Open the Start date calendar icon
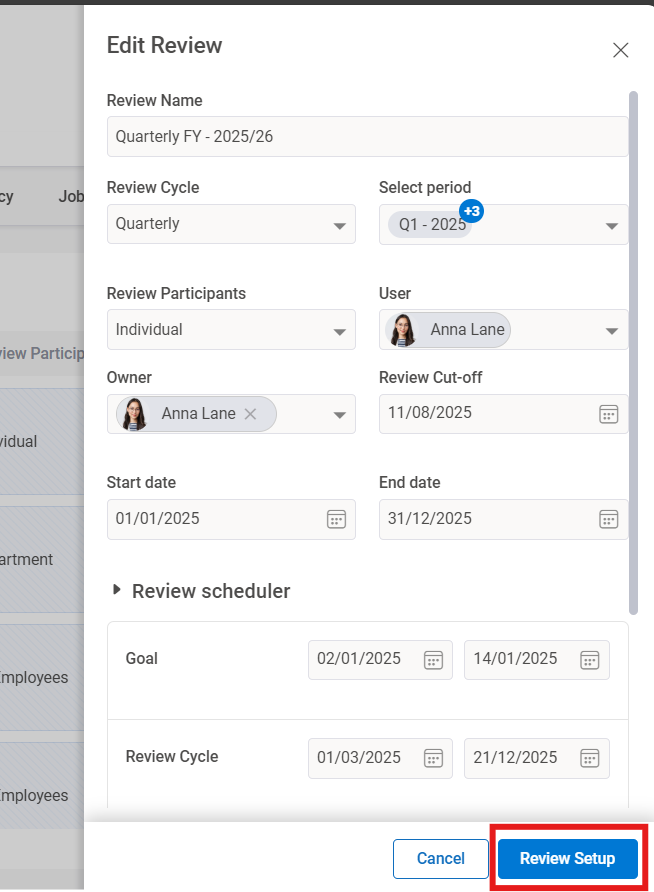Image resolution: width=654 pixels, height=892 pixels. [x=336, y=519]
